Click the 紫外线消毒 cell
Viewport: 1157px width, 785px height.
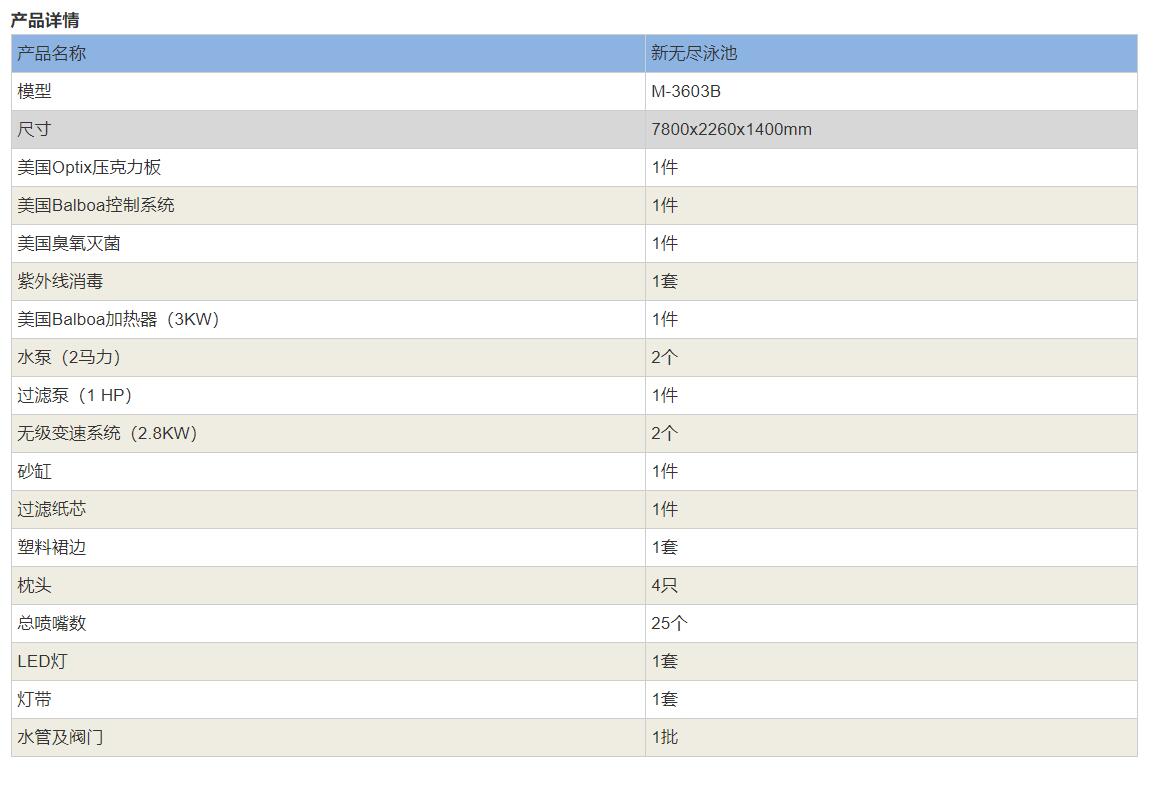click(60, 282)
